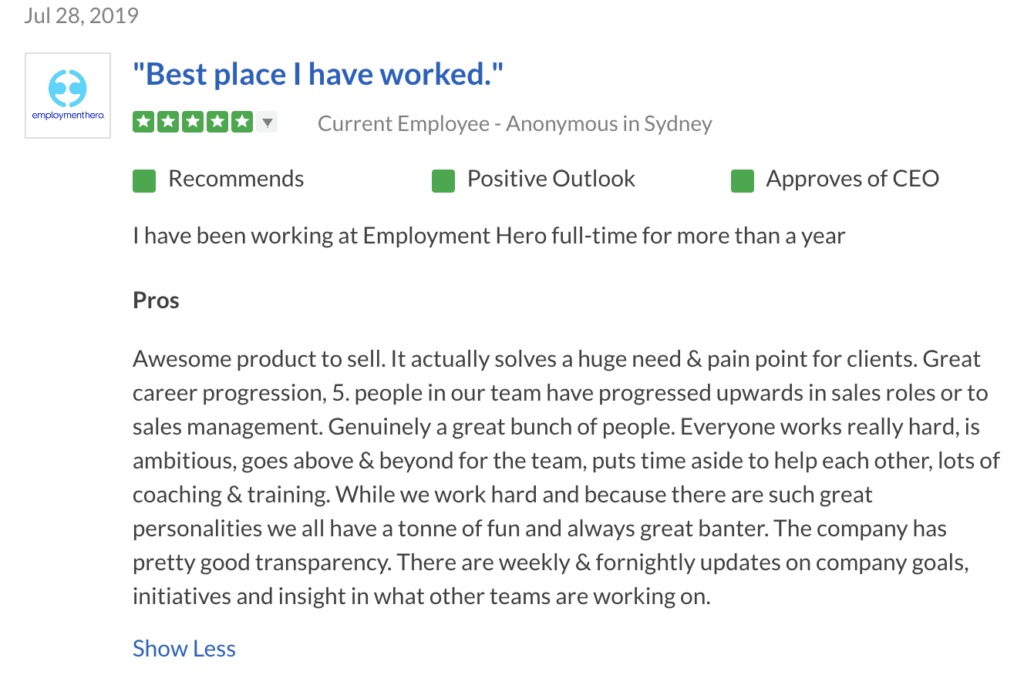Click the second green rating star
The width and height of the screenshot is (1024, 675).
click(x=168, y=121)
